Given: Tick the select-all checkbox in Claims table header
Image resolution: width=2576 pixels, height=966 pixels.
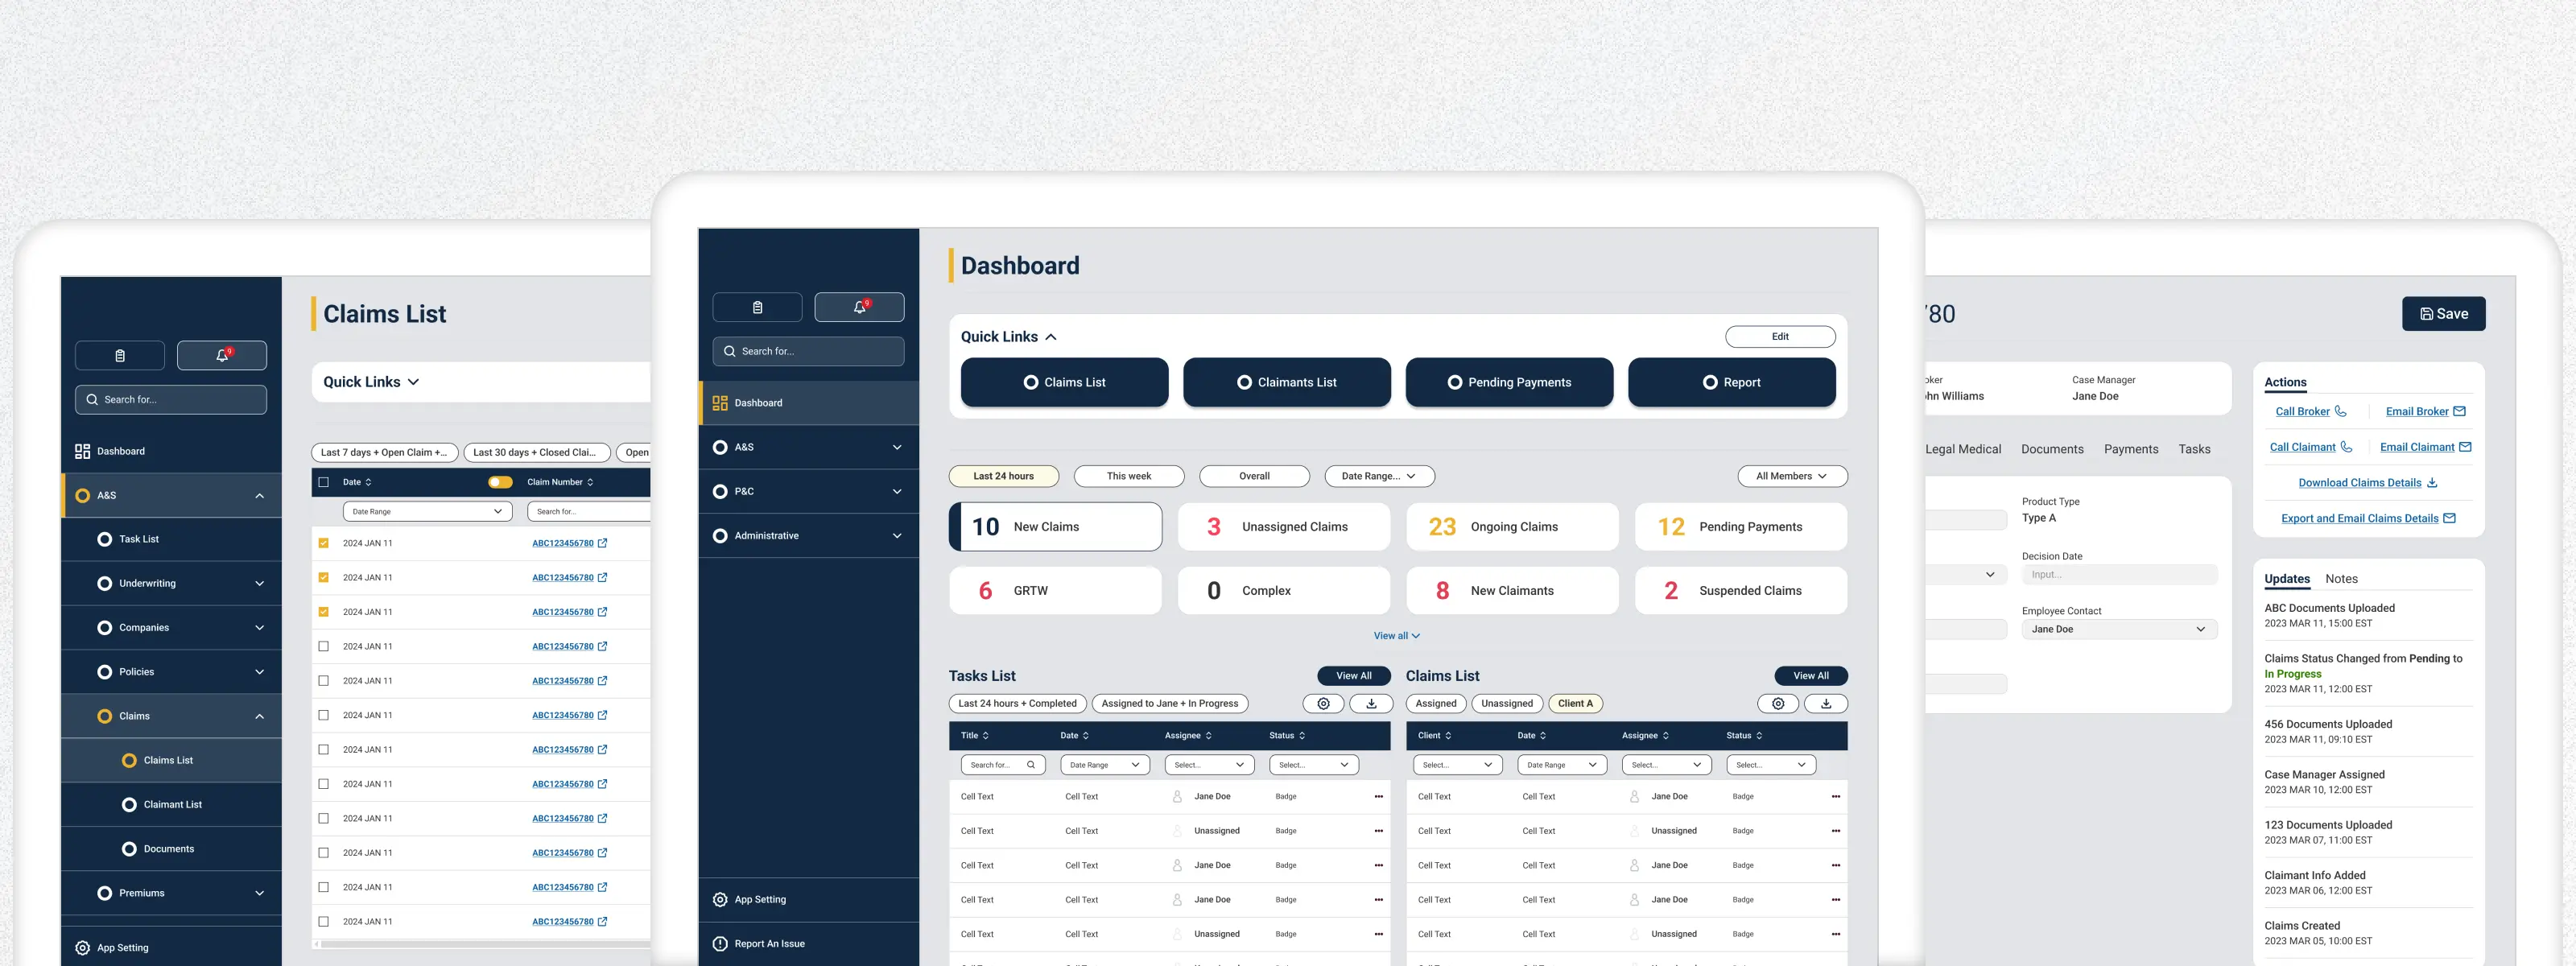Looking at the screenshot, I should (323, 482).
